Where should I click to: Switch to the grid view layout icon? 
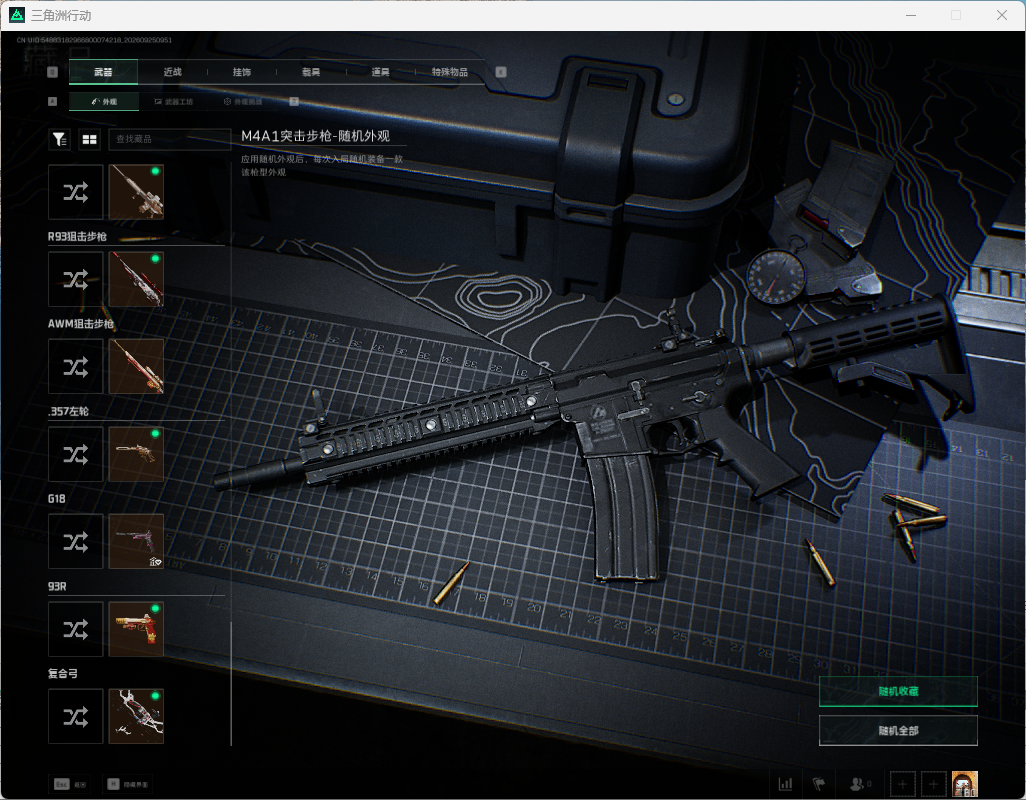tap(89, 139)
